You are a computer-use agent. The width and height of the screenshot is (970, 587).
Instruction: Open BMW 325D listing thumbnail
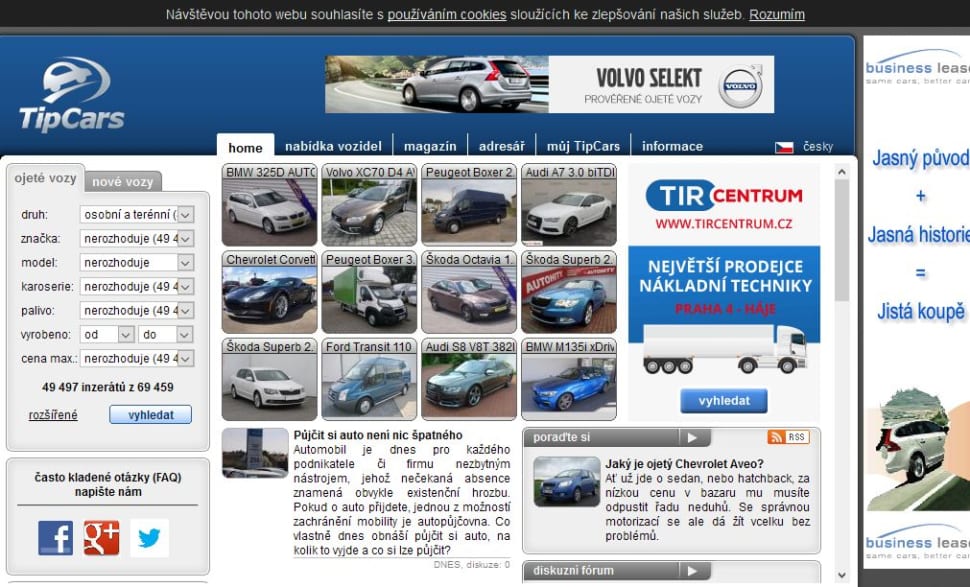(269, 205)
